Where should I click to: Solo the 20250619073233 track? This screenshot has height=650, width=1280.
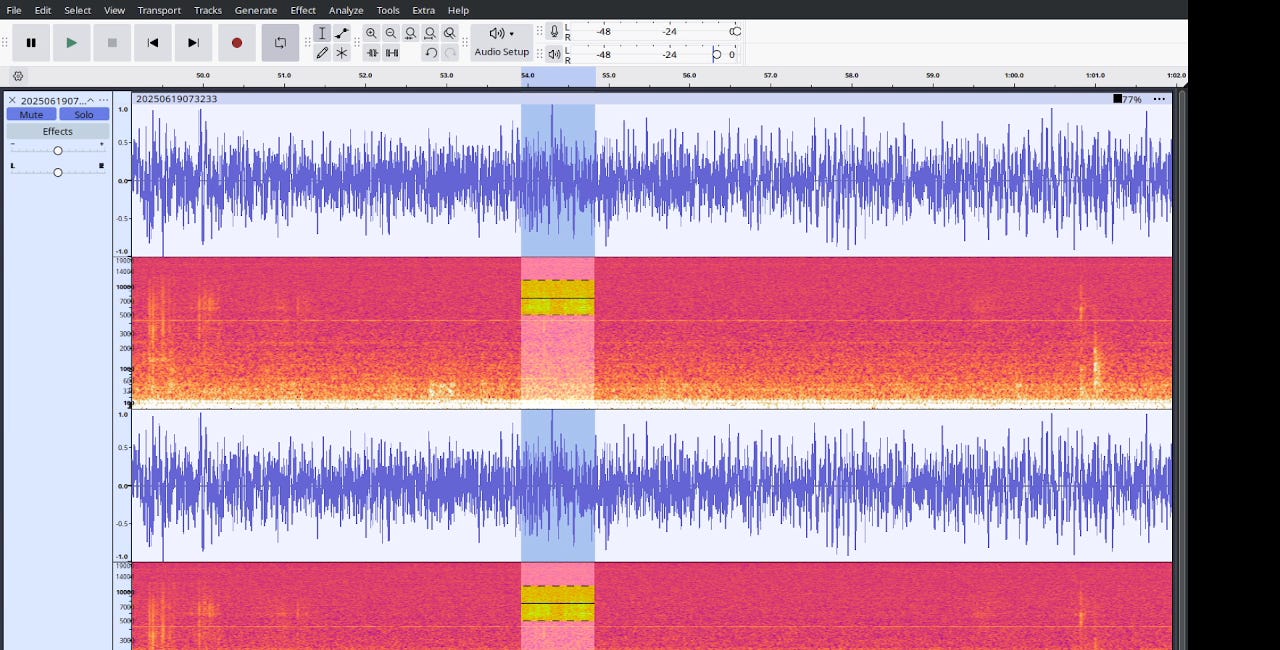(x=84, y=114)
